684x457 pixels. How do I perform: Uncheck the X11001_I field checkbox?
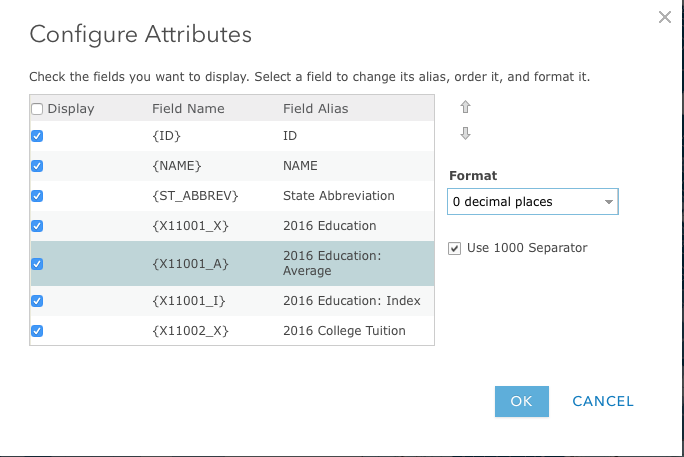pos(37,301)
